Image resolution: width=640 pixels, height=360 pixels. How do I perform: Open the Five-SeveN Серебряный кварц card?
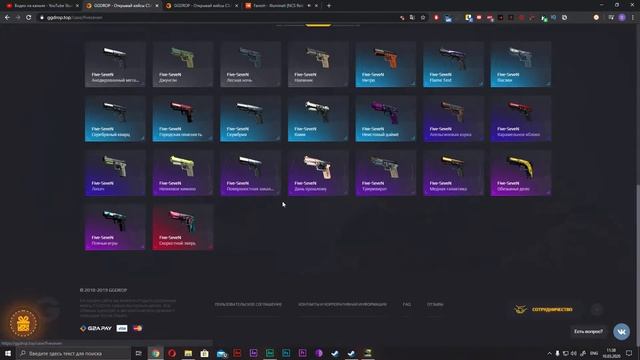point(115,118)
